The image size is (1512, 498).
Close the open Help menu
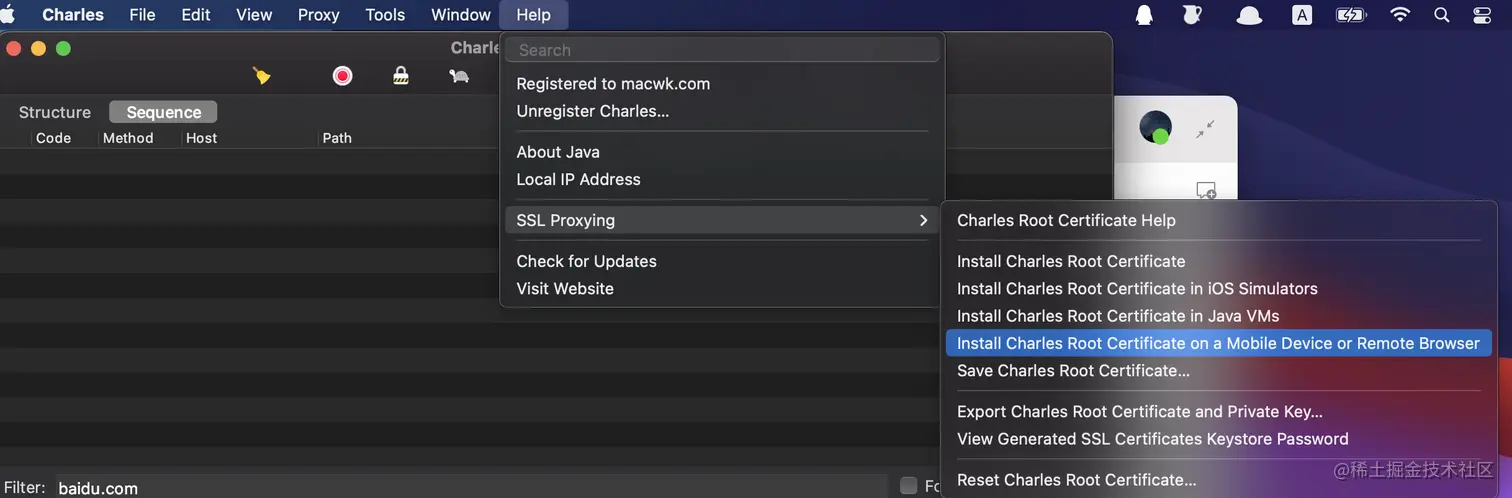(x=534, y=14)
